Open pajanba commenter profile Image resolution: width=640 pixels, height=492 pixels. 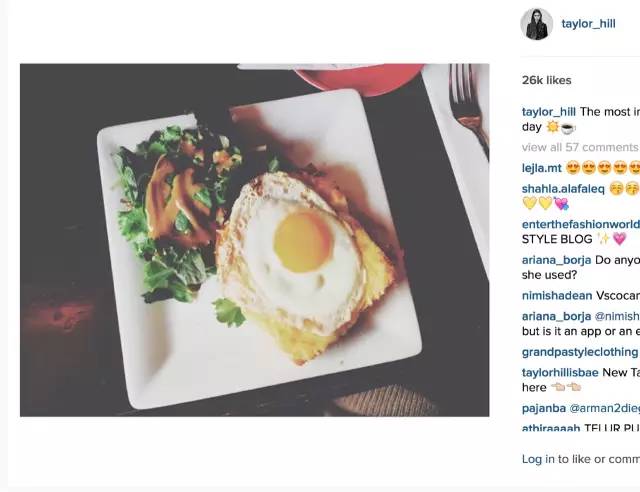tap(544, 408)
